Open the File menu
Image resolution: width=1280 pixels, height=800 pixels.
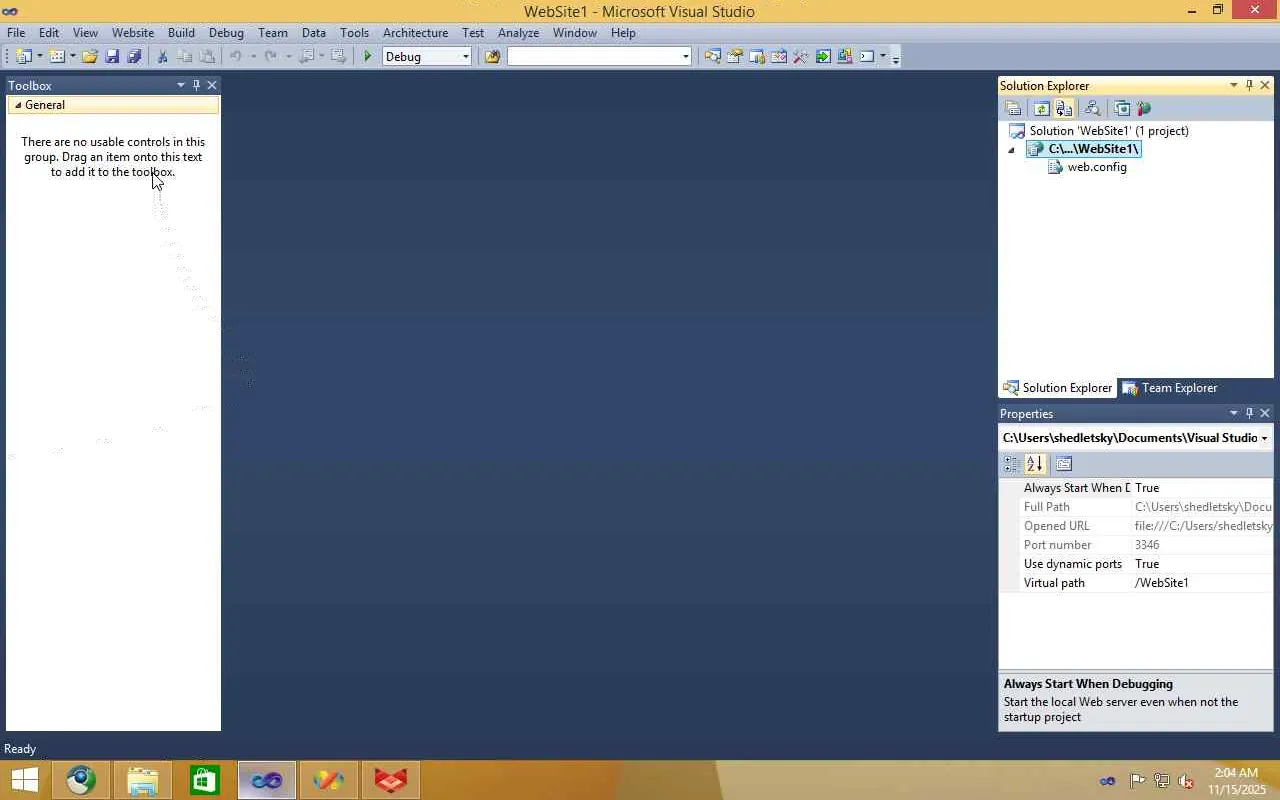[16, 33]
